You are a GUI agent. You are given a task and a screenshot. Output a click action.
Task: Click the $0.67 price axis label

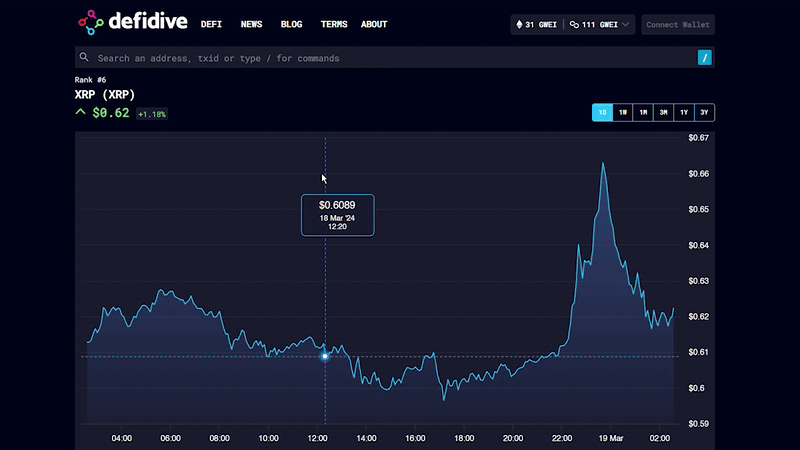coord(698,138)
